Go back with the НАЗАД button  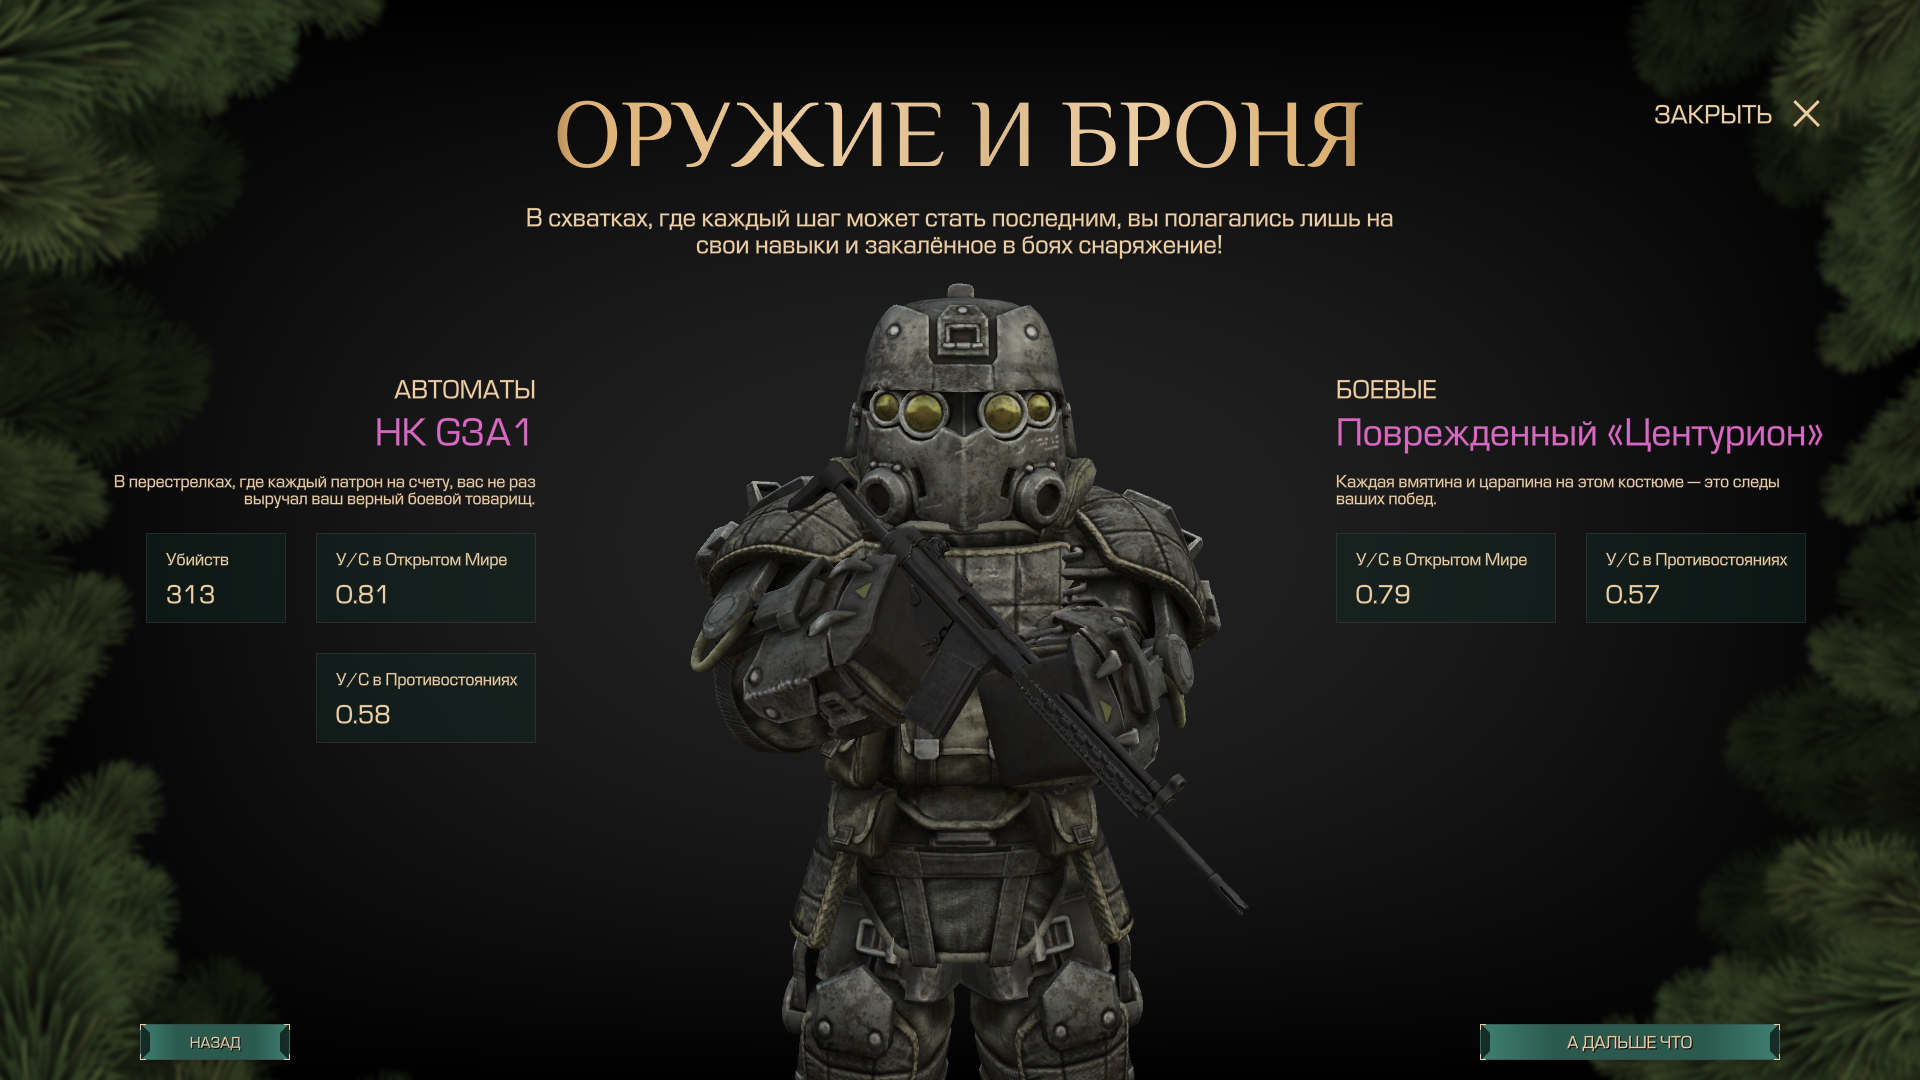pyautogui.click(x=215, y=1042)
